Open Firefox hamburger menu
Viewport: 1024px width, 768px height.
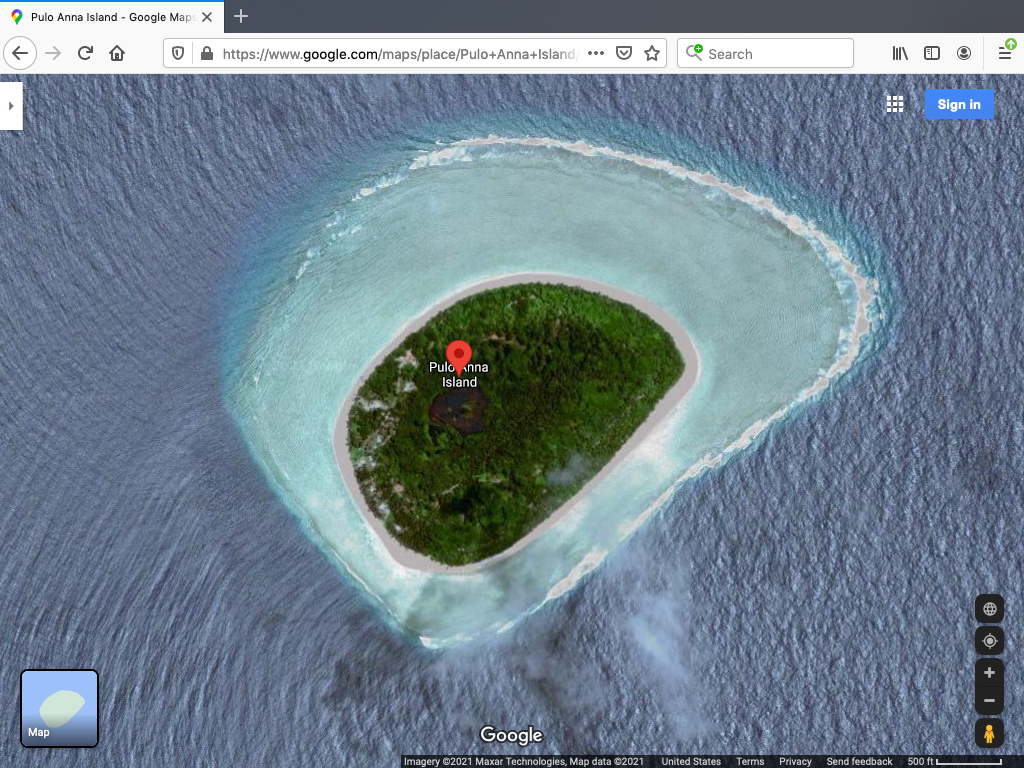tap(1005, 54)
